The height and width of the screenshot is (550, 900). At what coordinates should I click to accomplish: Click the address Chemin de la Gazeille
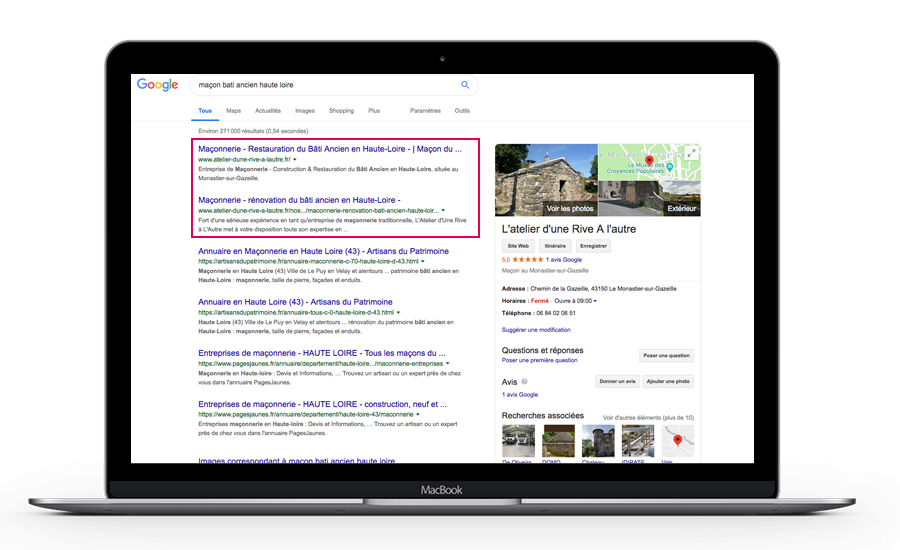click(603, 289)
